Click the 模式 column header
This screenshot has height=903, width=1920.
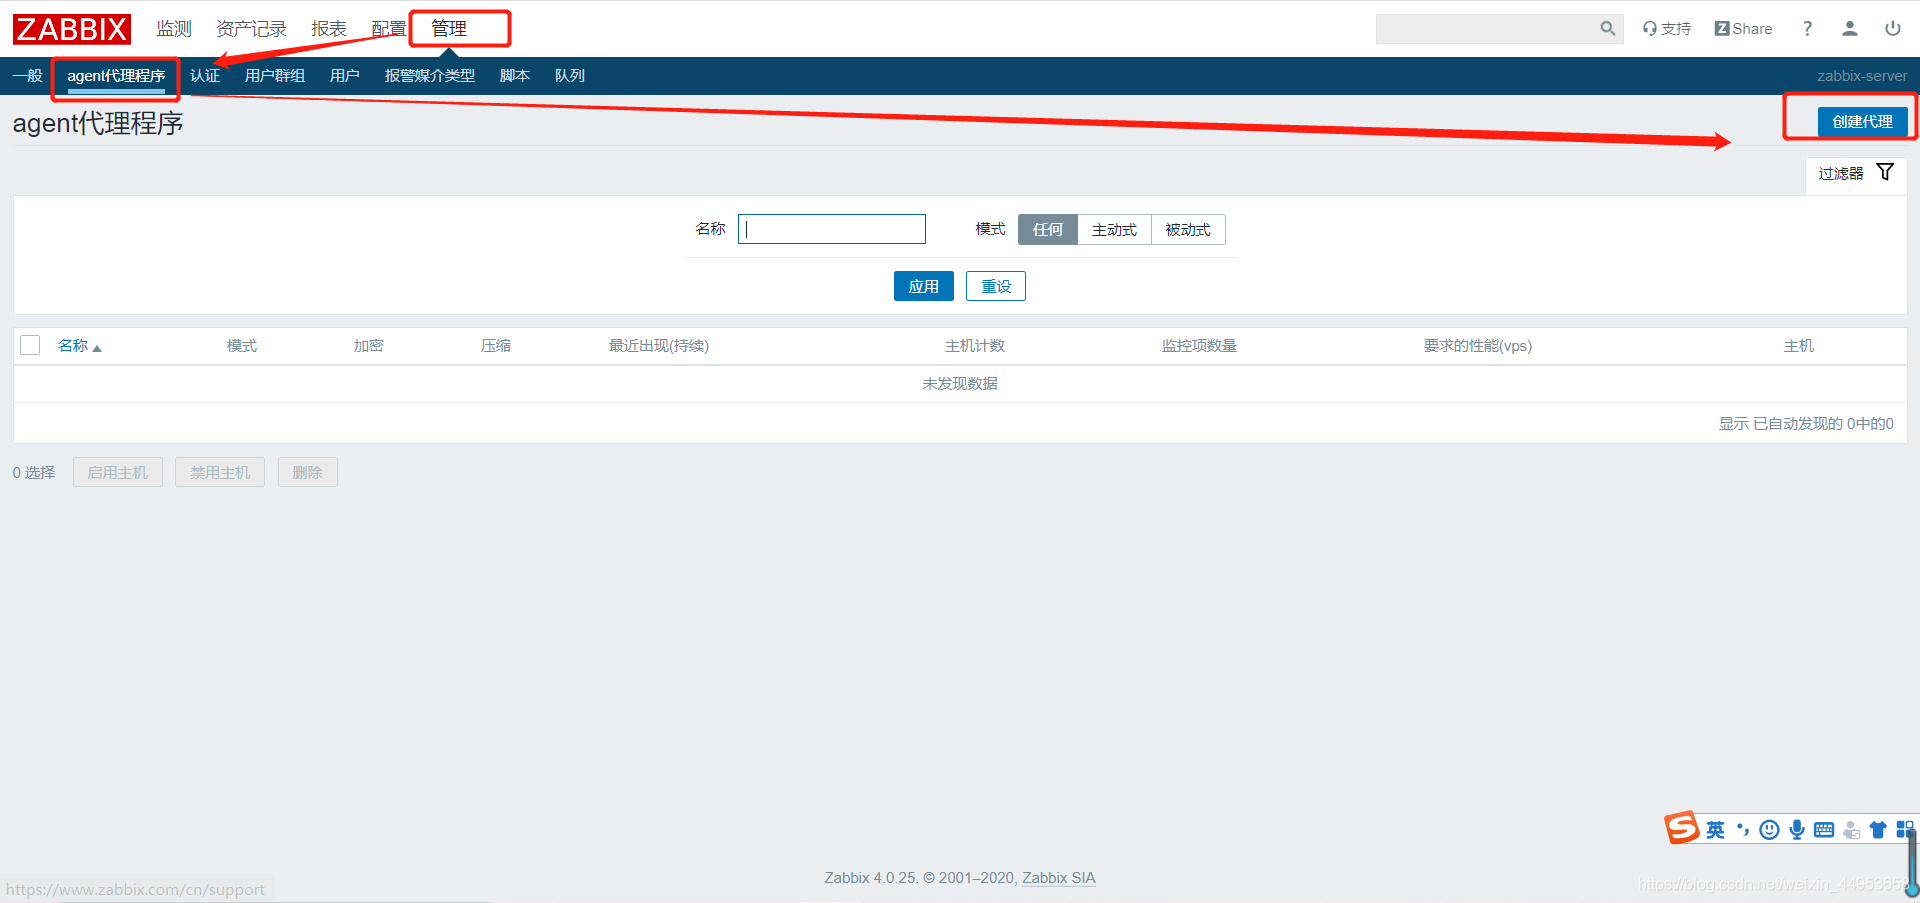pos(242,346)
